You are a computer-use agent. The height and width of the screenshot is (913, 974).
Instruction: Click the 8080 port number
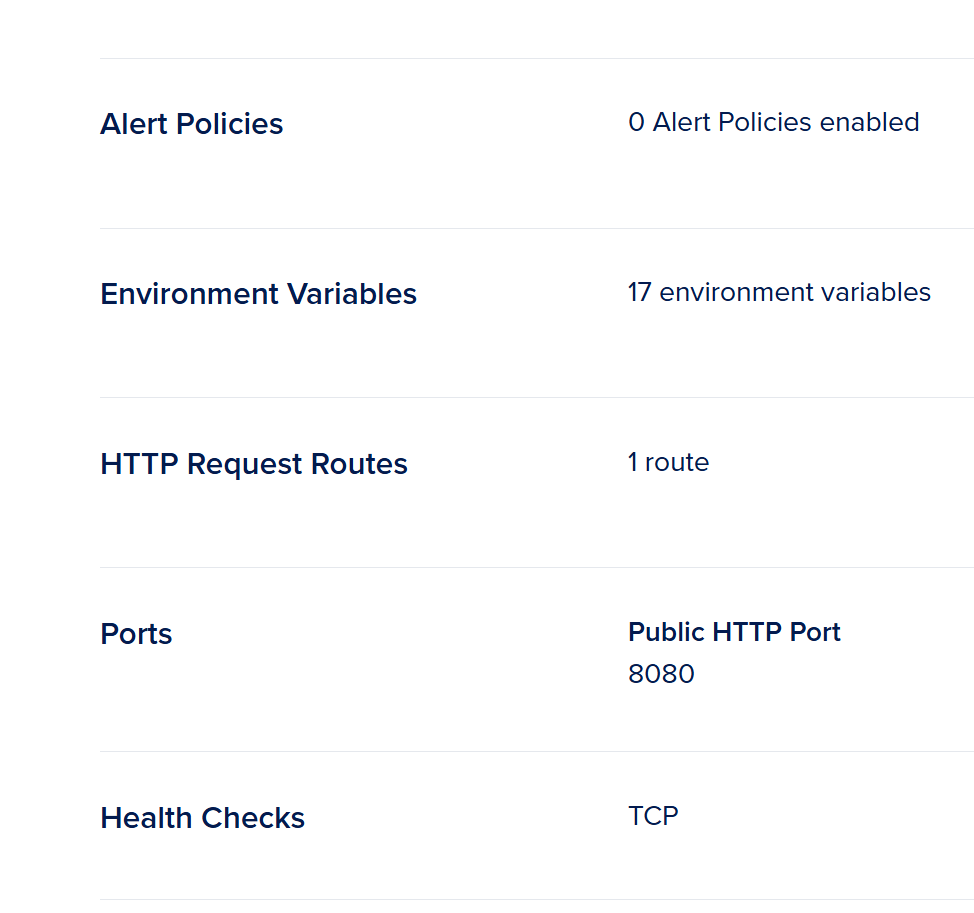click(x=661, y=674)
